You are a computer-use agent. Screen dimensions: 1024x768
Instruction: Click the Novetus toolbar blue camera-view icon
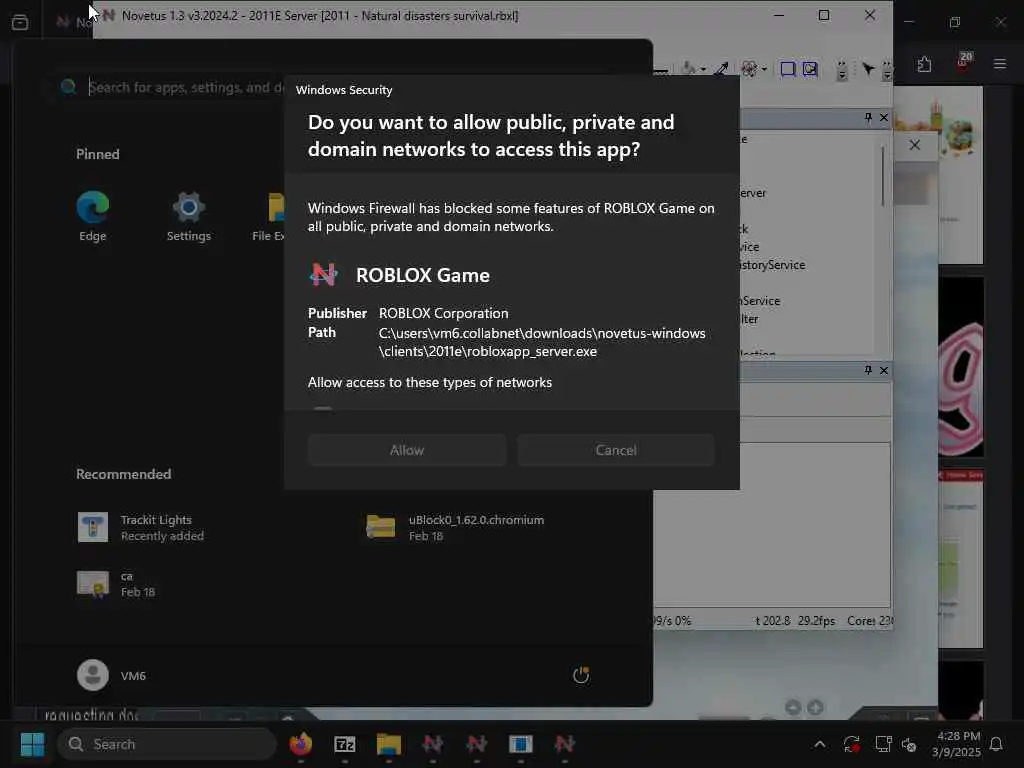click(810, 69)
